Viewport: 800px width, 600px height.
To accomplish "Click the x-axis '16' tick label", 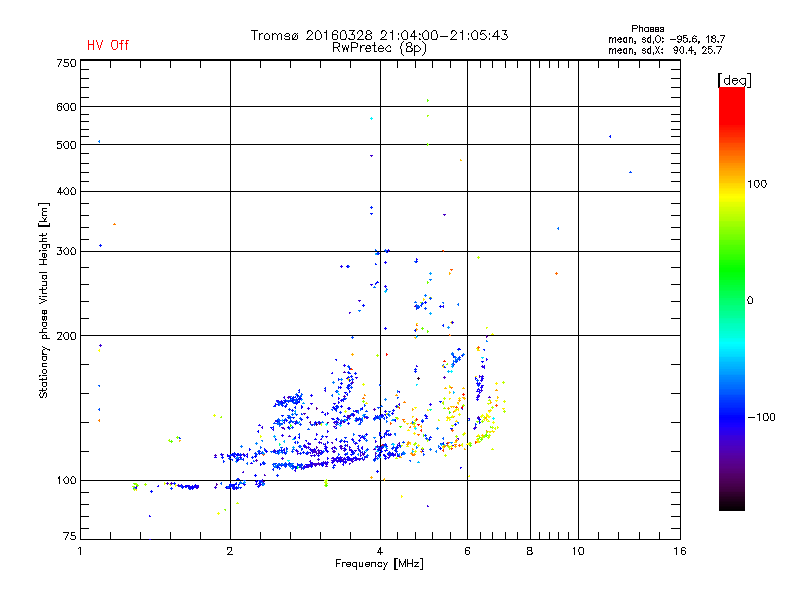I will (x=680, y=551).
